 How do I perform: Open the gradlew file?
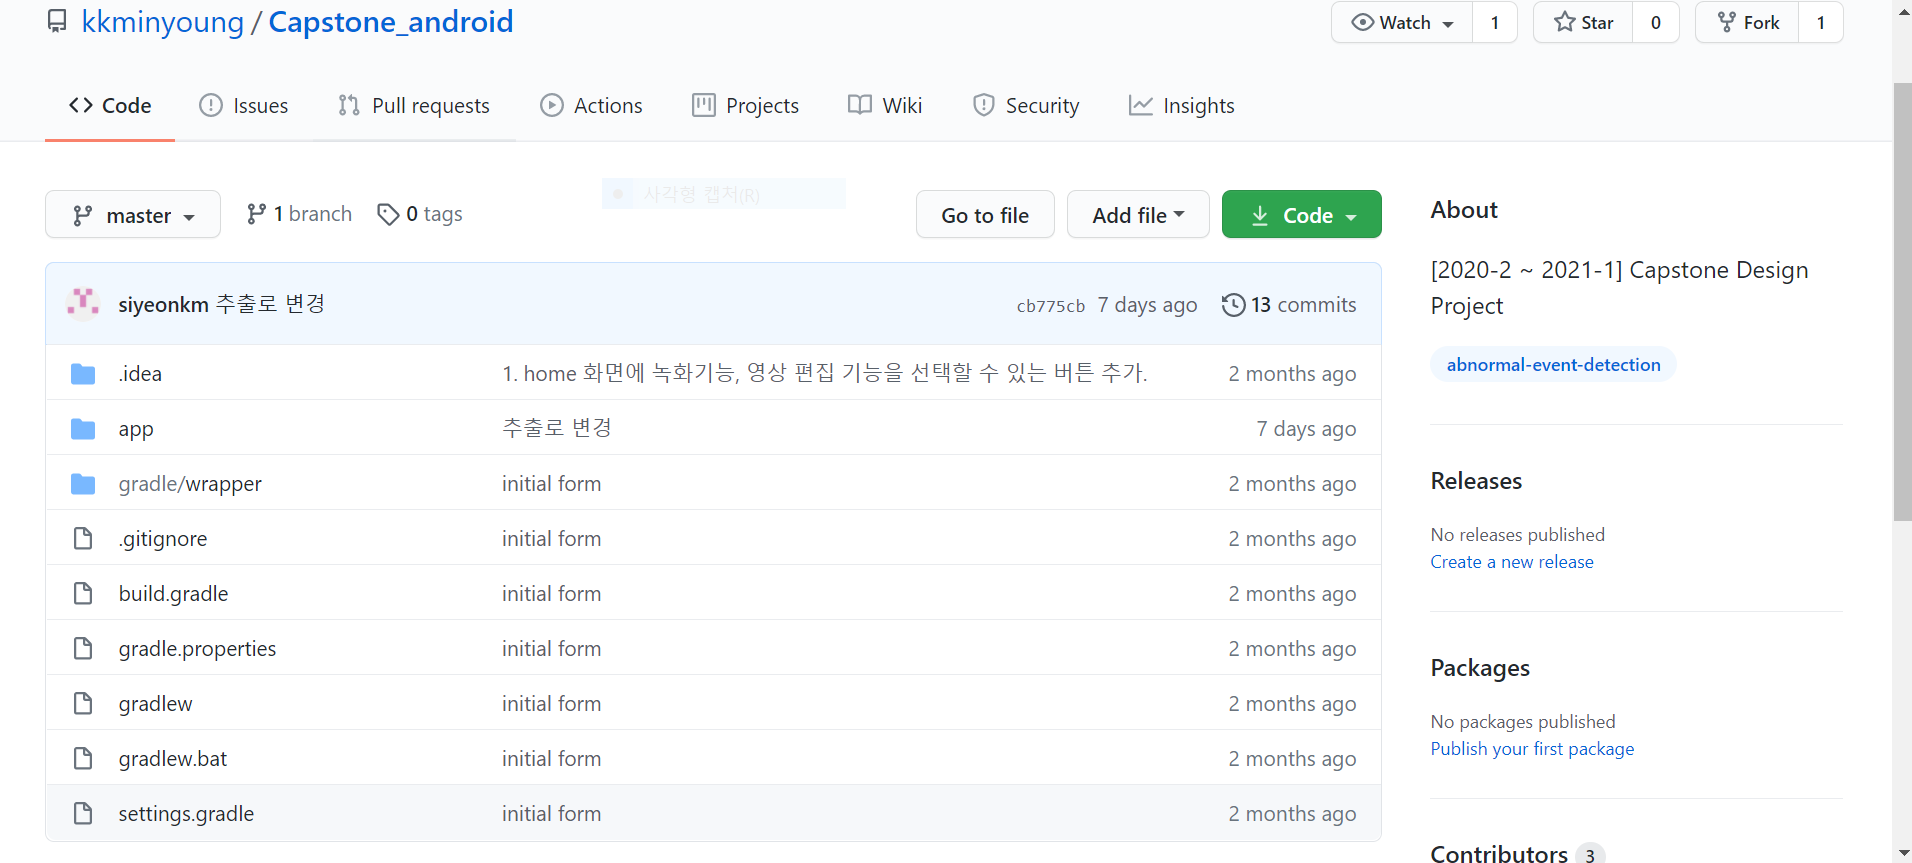[155, 704]
